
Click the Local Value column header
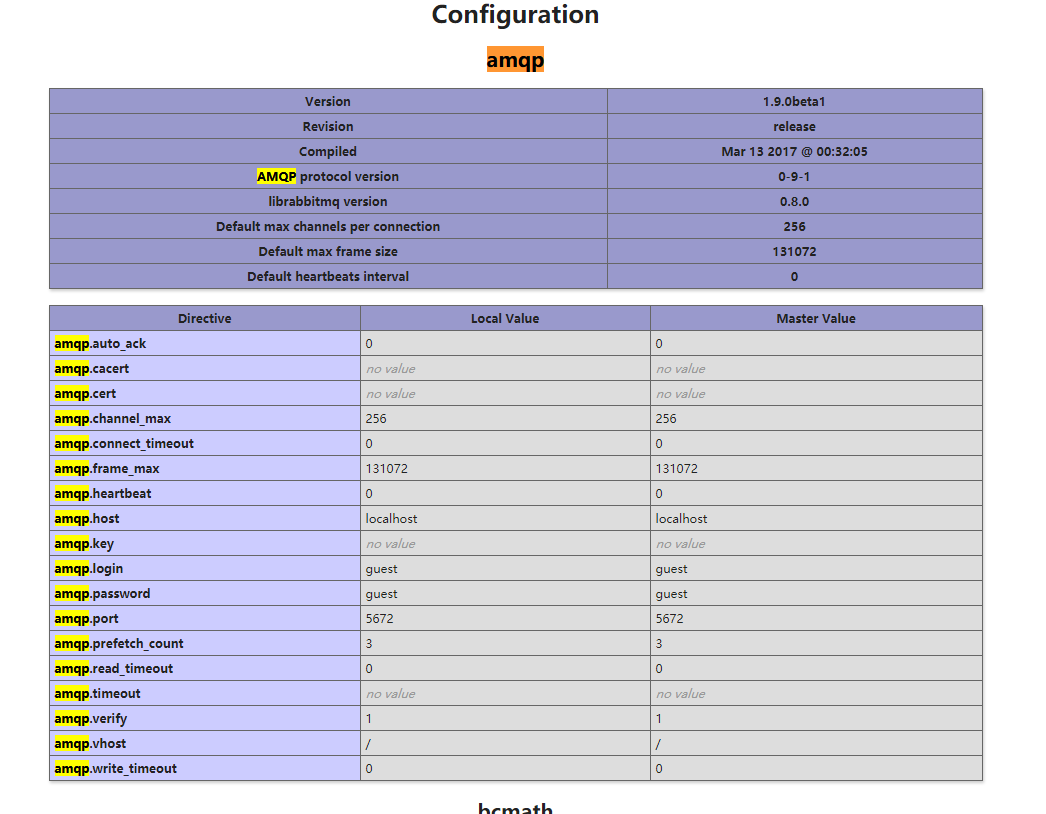coord(505,319)
